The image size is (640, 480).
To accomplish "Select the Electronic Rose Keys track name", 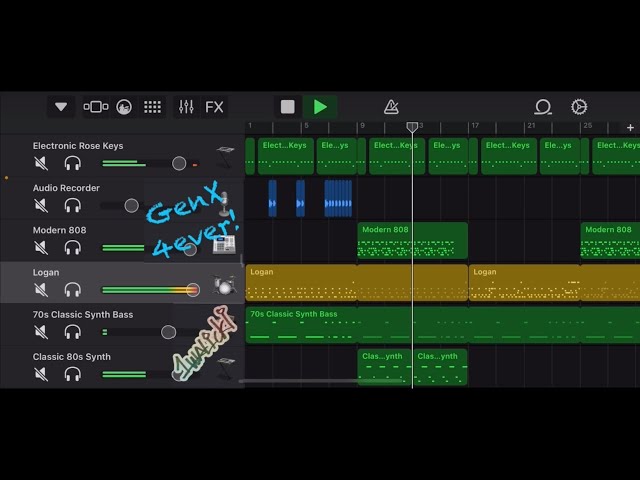I will 78,146.
